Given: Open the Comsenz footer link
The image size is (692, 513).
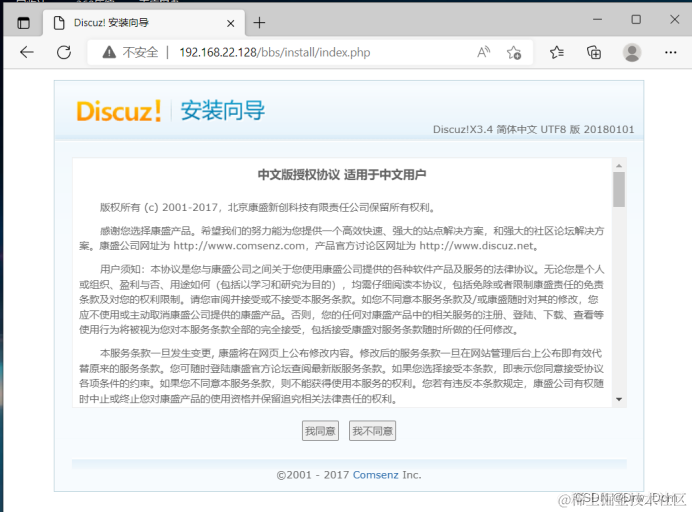Looking at the screenshot, I should (x=376, y=475).
